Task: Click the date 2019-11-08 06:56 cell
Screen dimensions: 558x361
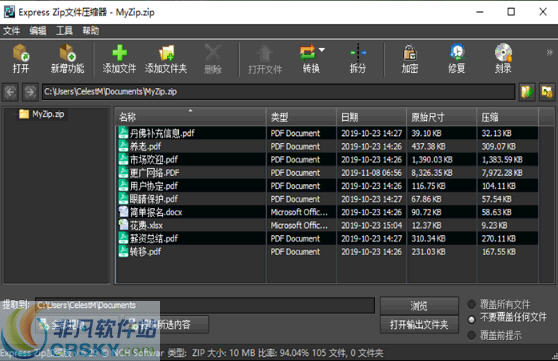Action: [372, 173]
